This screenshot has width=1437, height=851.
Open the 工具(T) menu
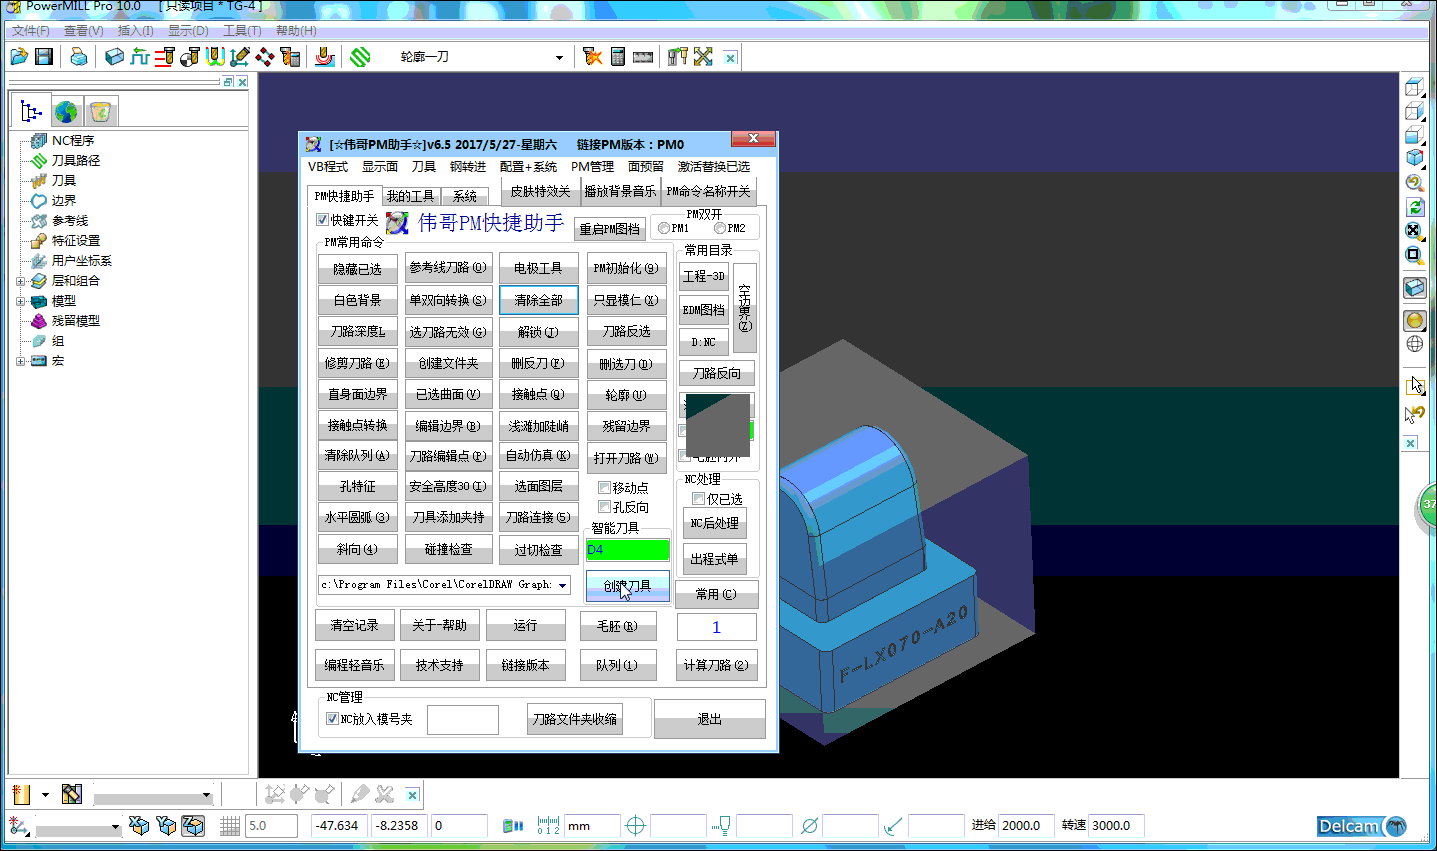[242, 31]
